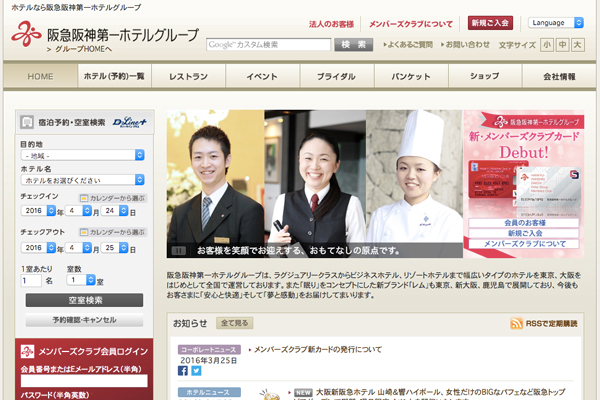Open check-out calendar picker
Screen dimensions: 600x400
click(x=113, y=232)
